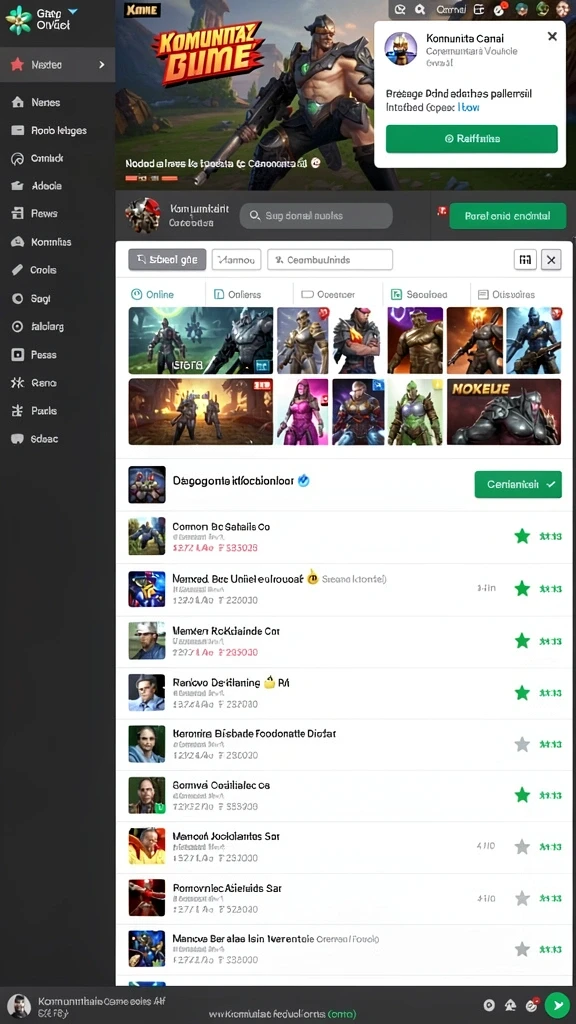The width and height of the screenshot is (576, 1024).
Task: Open the green avatar in top bar
Action: (x=542, y=9)
